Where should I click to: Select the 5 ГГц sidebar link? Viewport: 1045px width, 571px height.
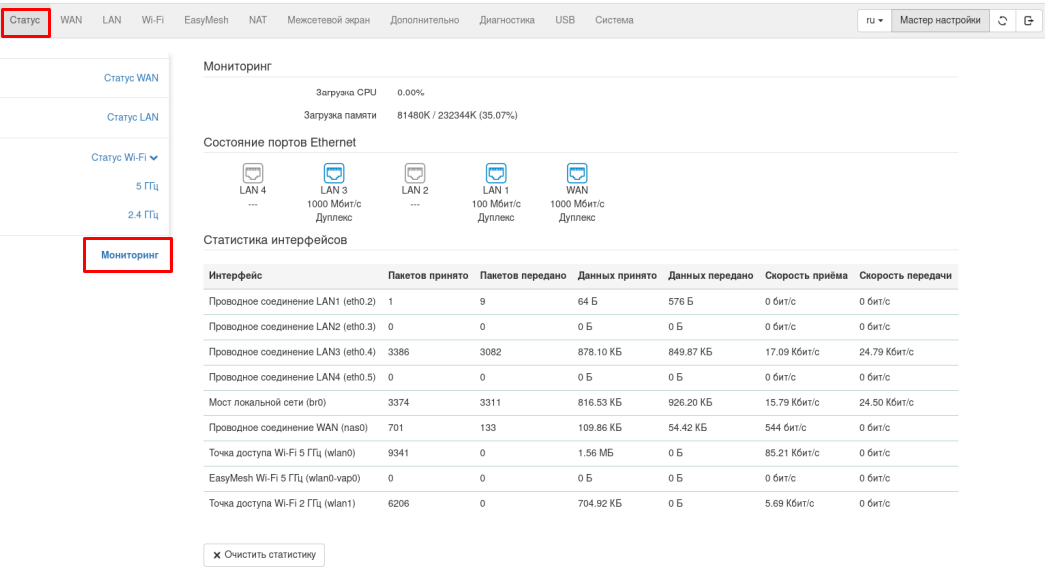point(146,186)
